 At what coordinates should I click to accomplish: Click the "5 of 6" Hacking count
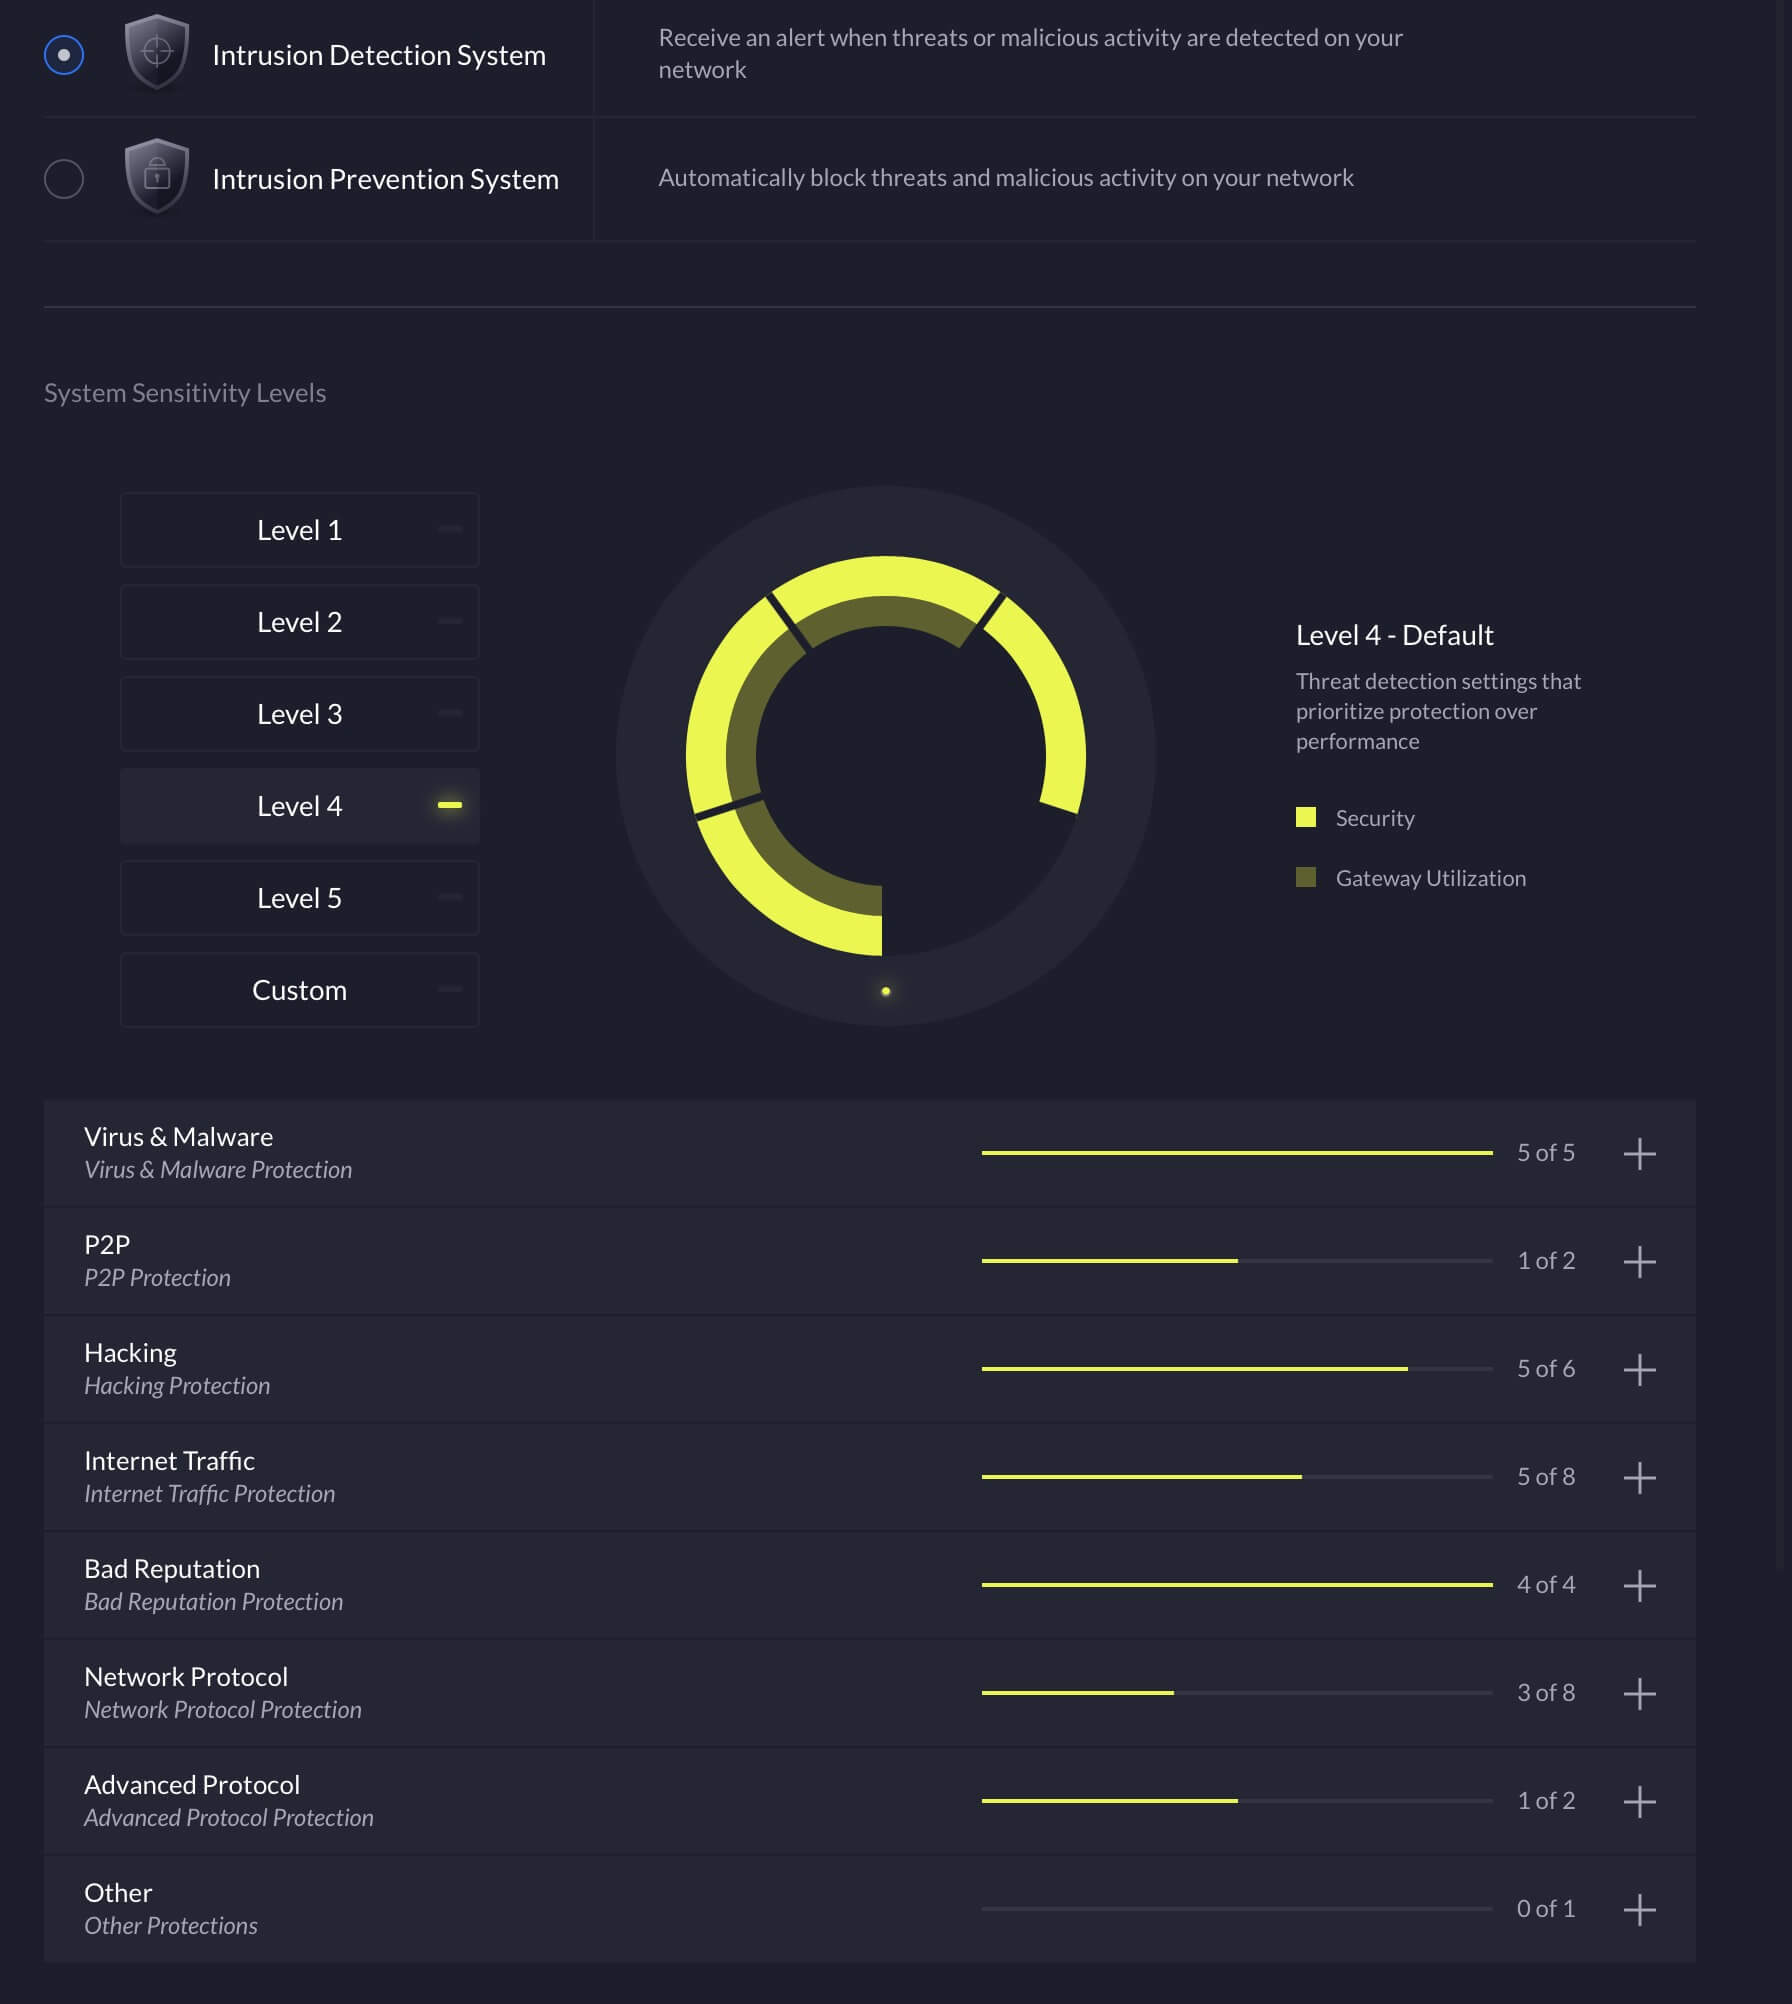click(1546, 1369)
